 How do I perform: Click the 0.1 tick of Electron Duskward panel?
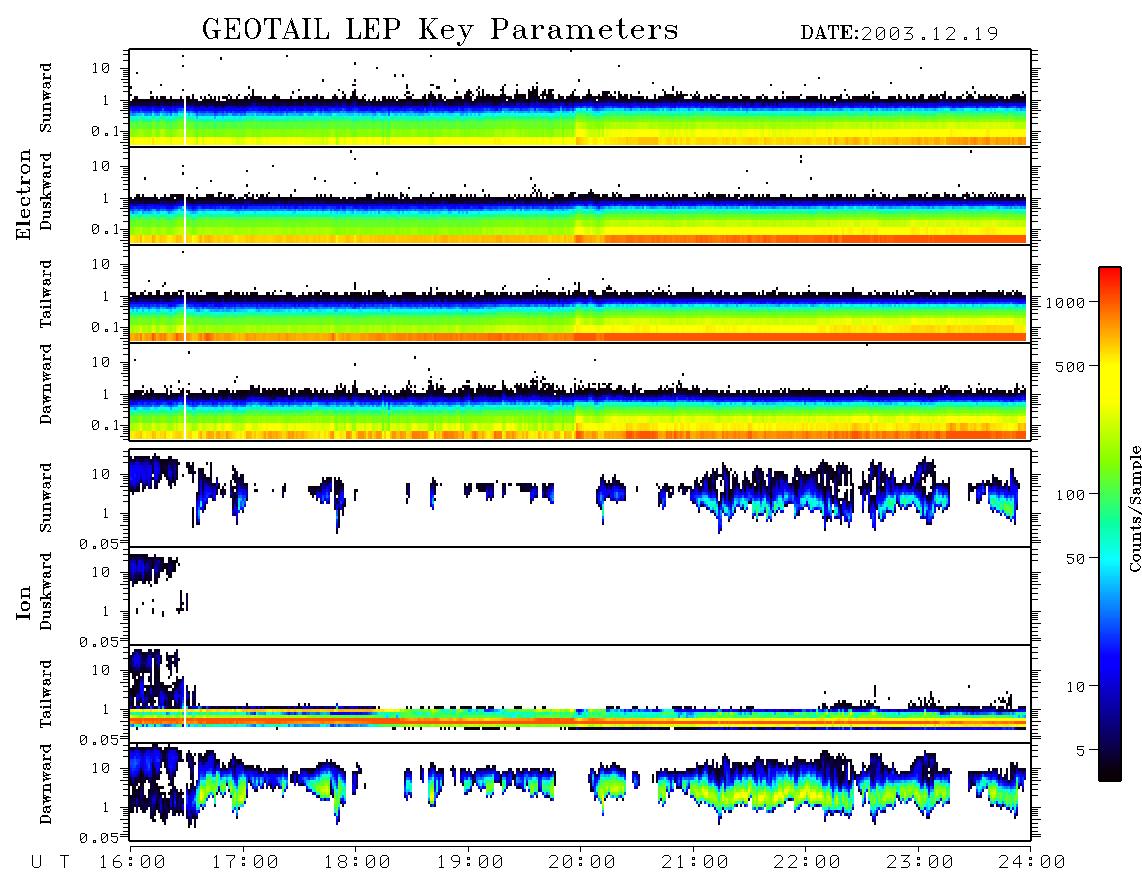click(105, 229)
